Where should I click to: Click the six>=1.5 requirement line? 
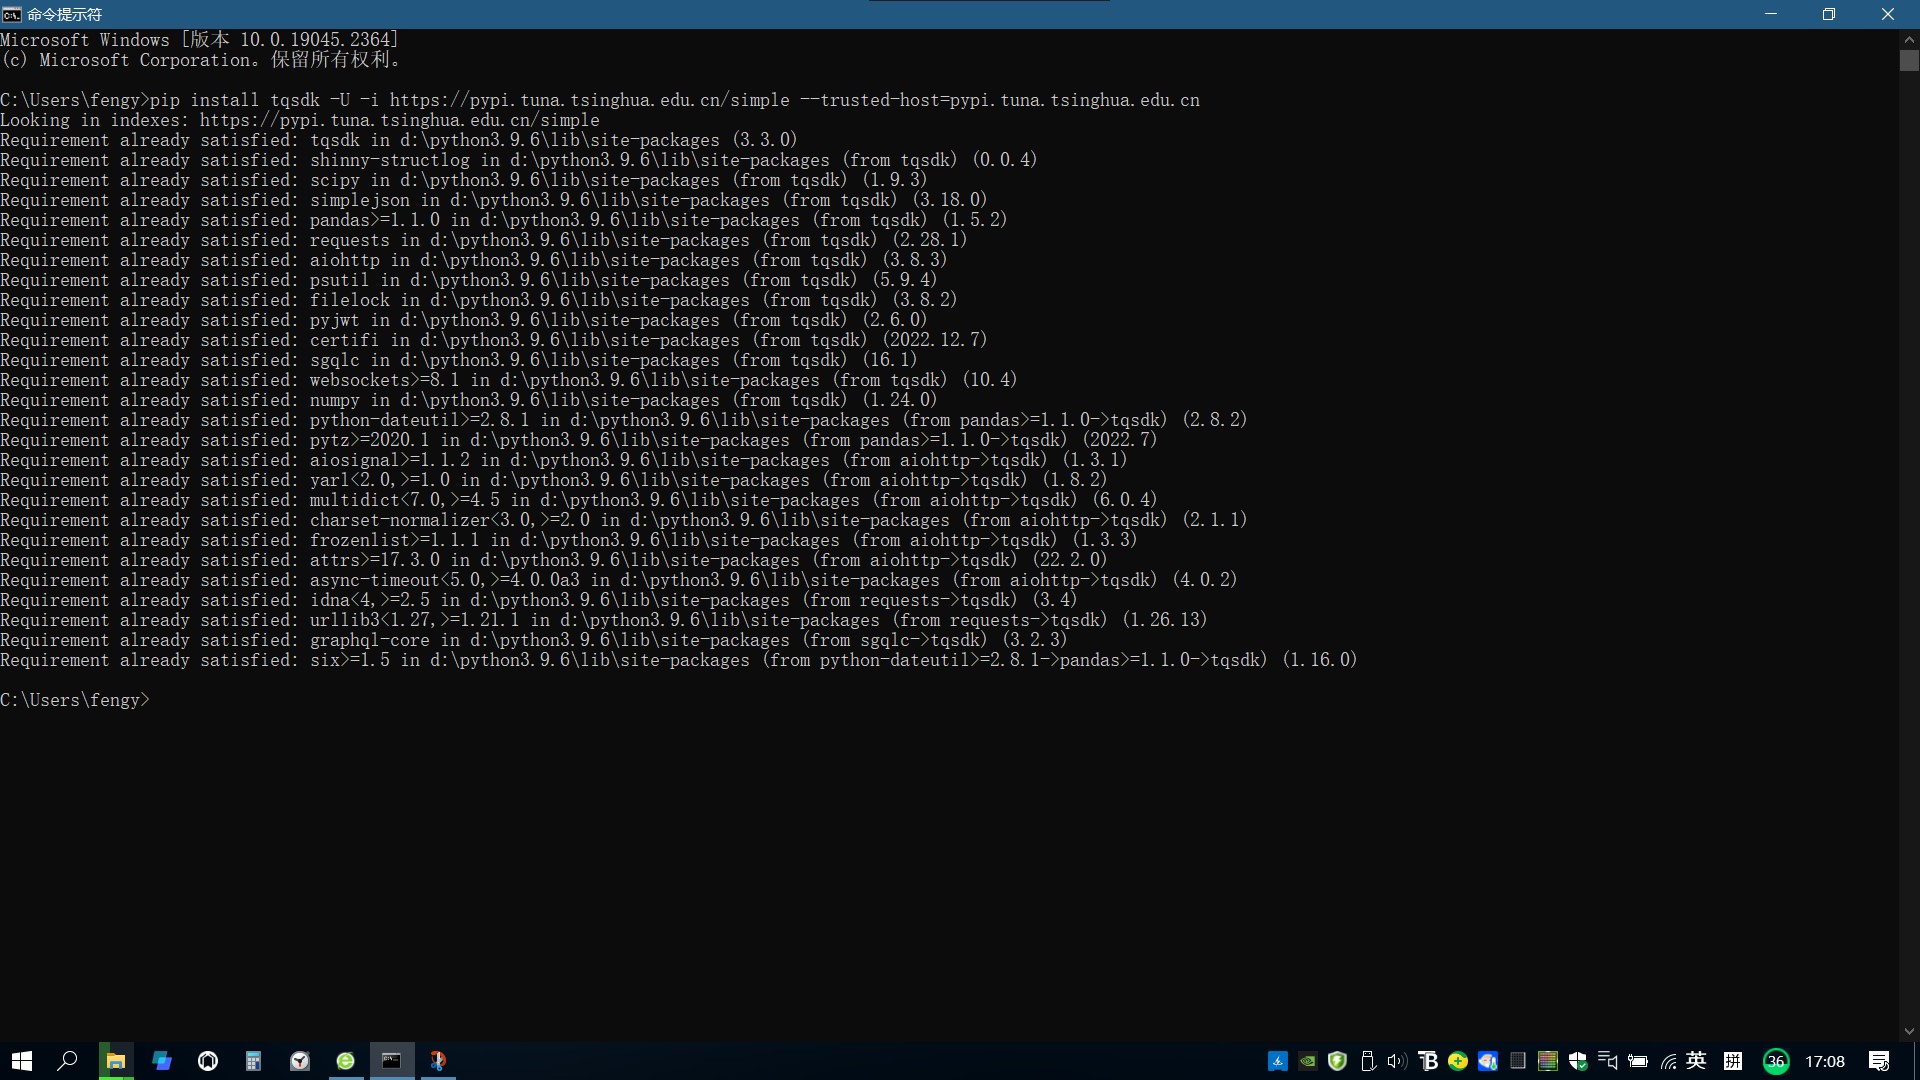[x=679, y=660]
